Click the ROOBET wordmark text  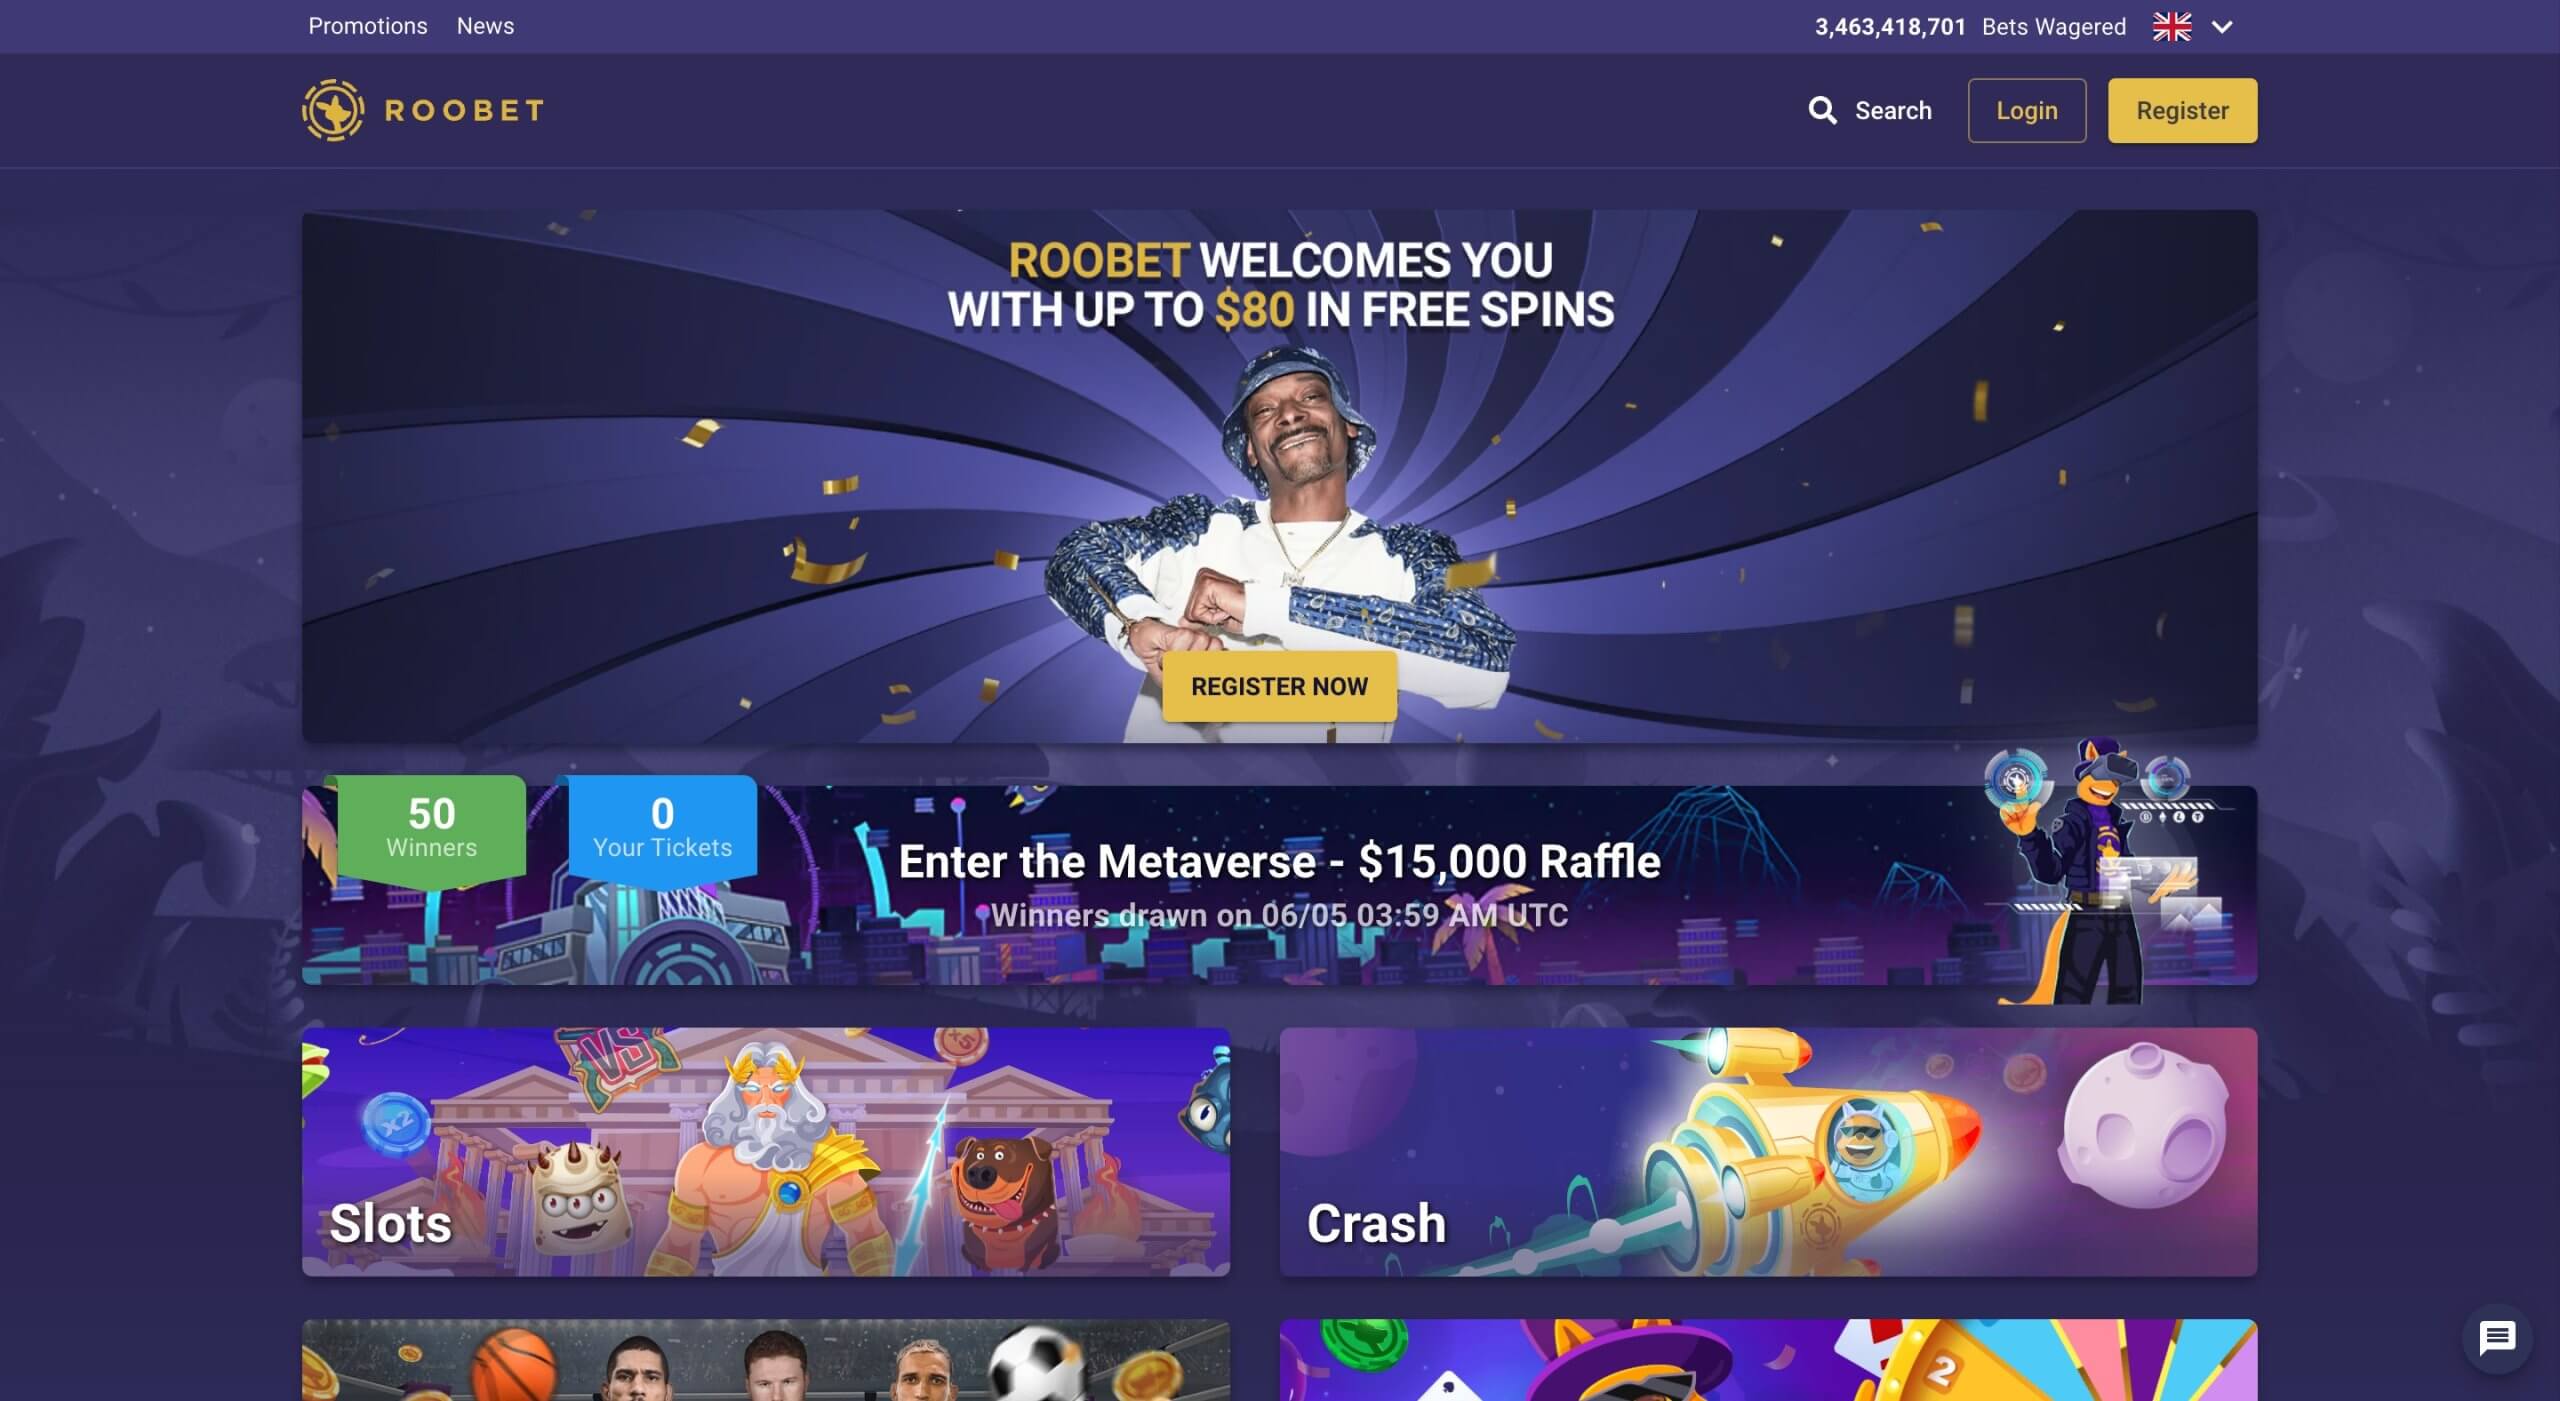pos(465,110)
